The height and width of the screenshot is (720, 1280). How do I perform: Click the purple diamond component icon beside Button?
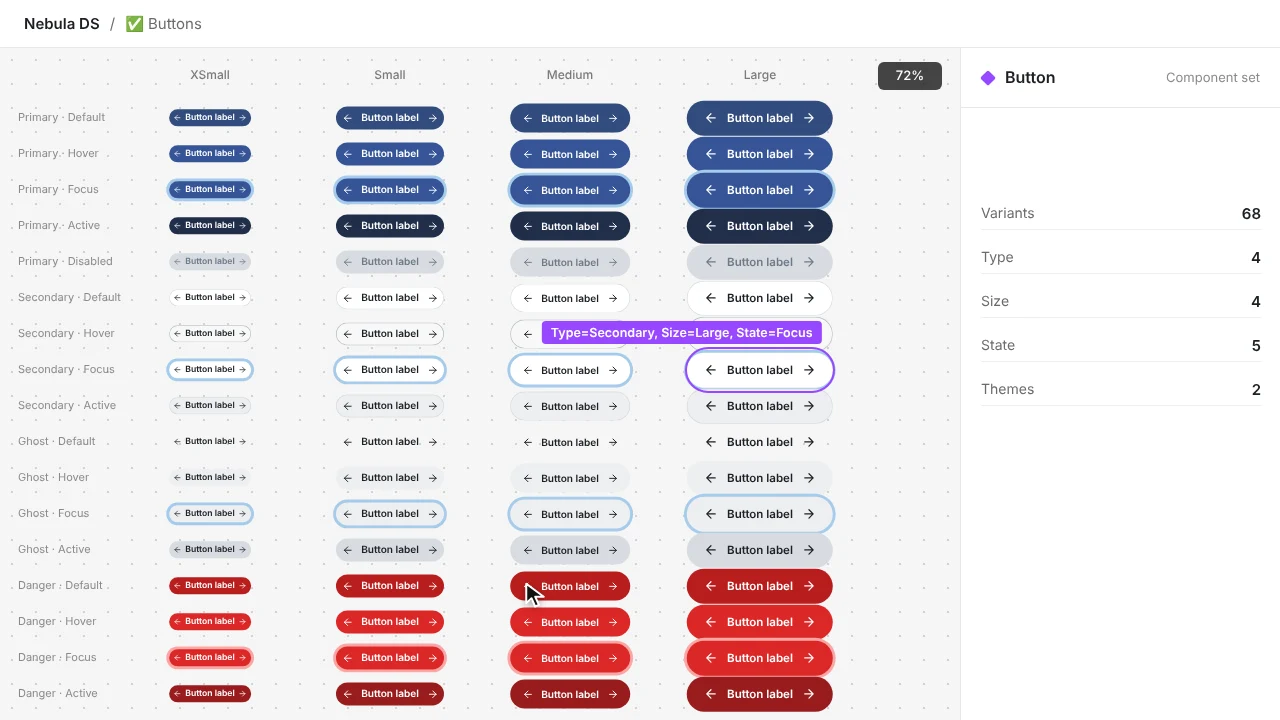[x=988, y=78]
